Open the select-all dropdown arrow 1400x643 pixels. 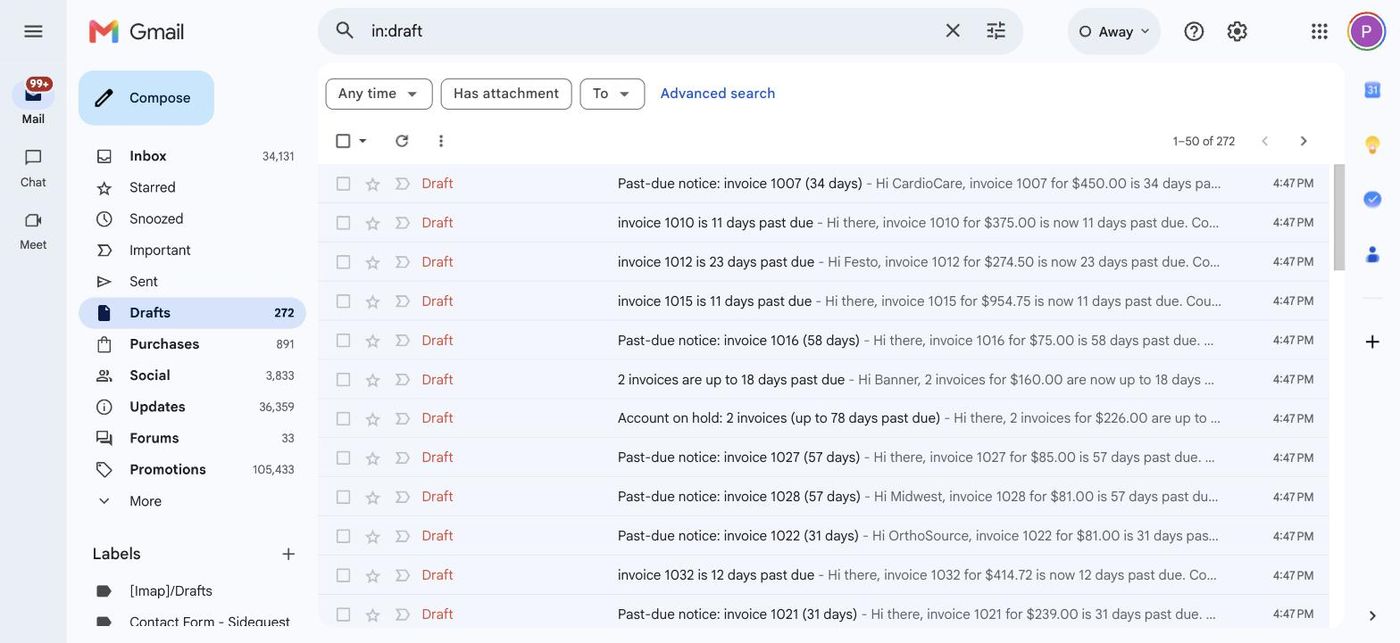point(363,141)
